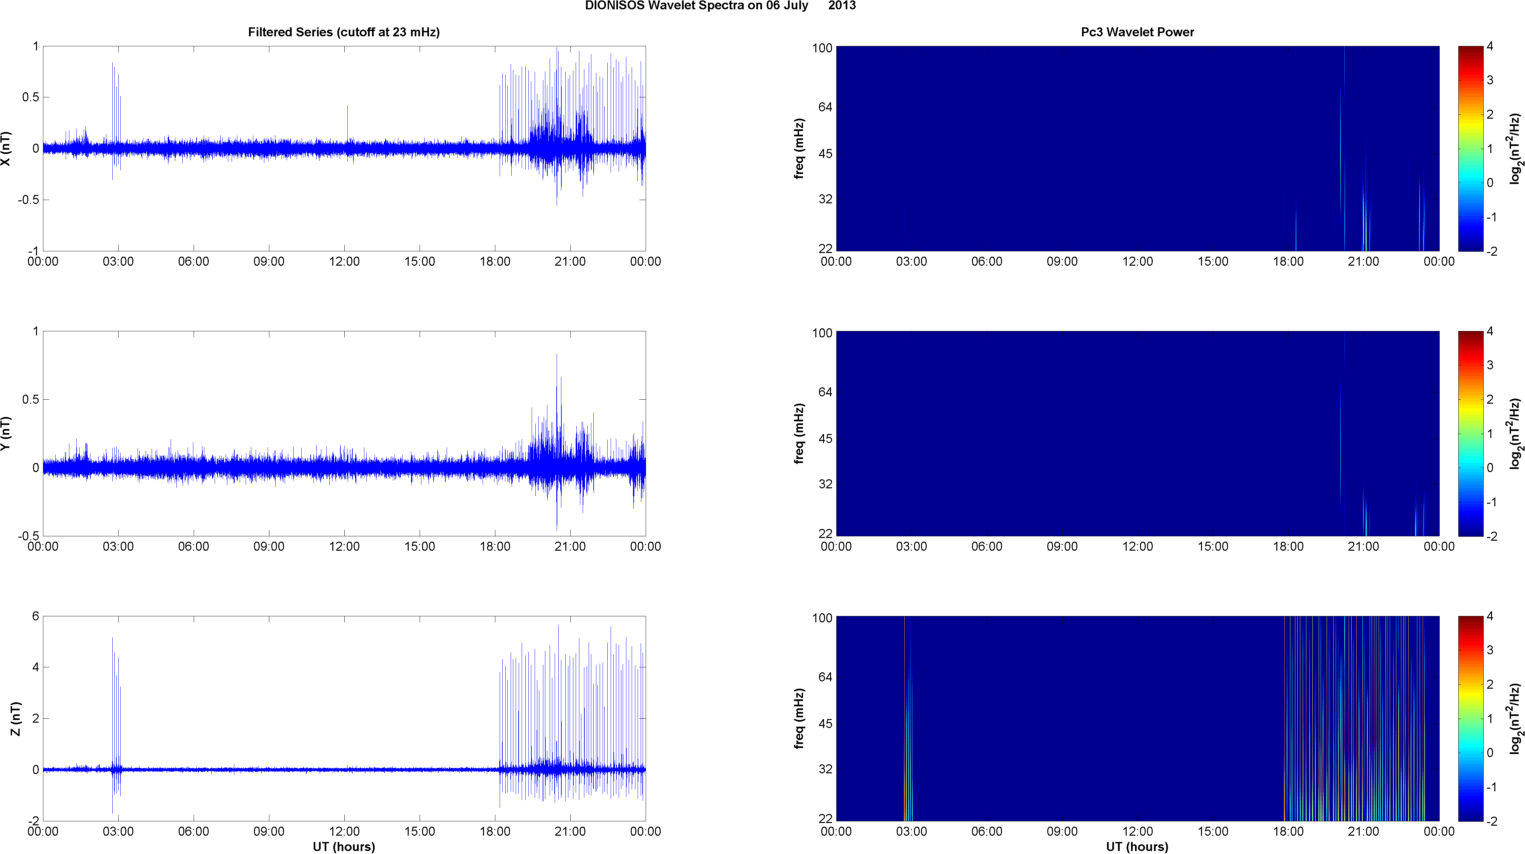Click the 12:00 tick label under the Z series plot

coord(344,831)
